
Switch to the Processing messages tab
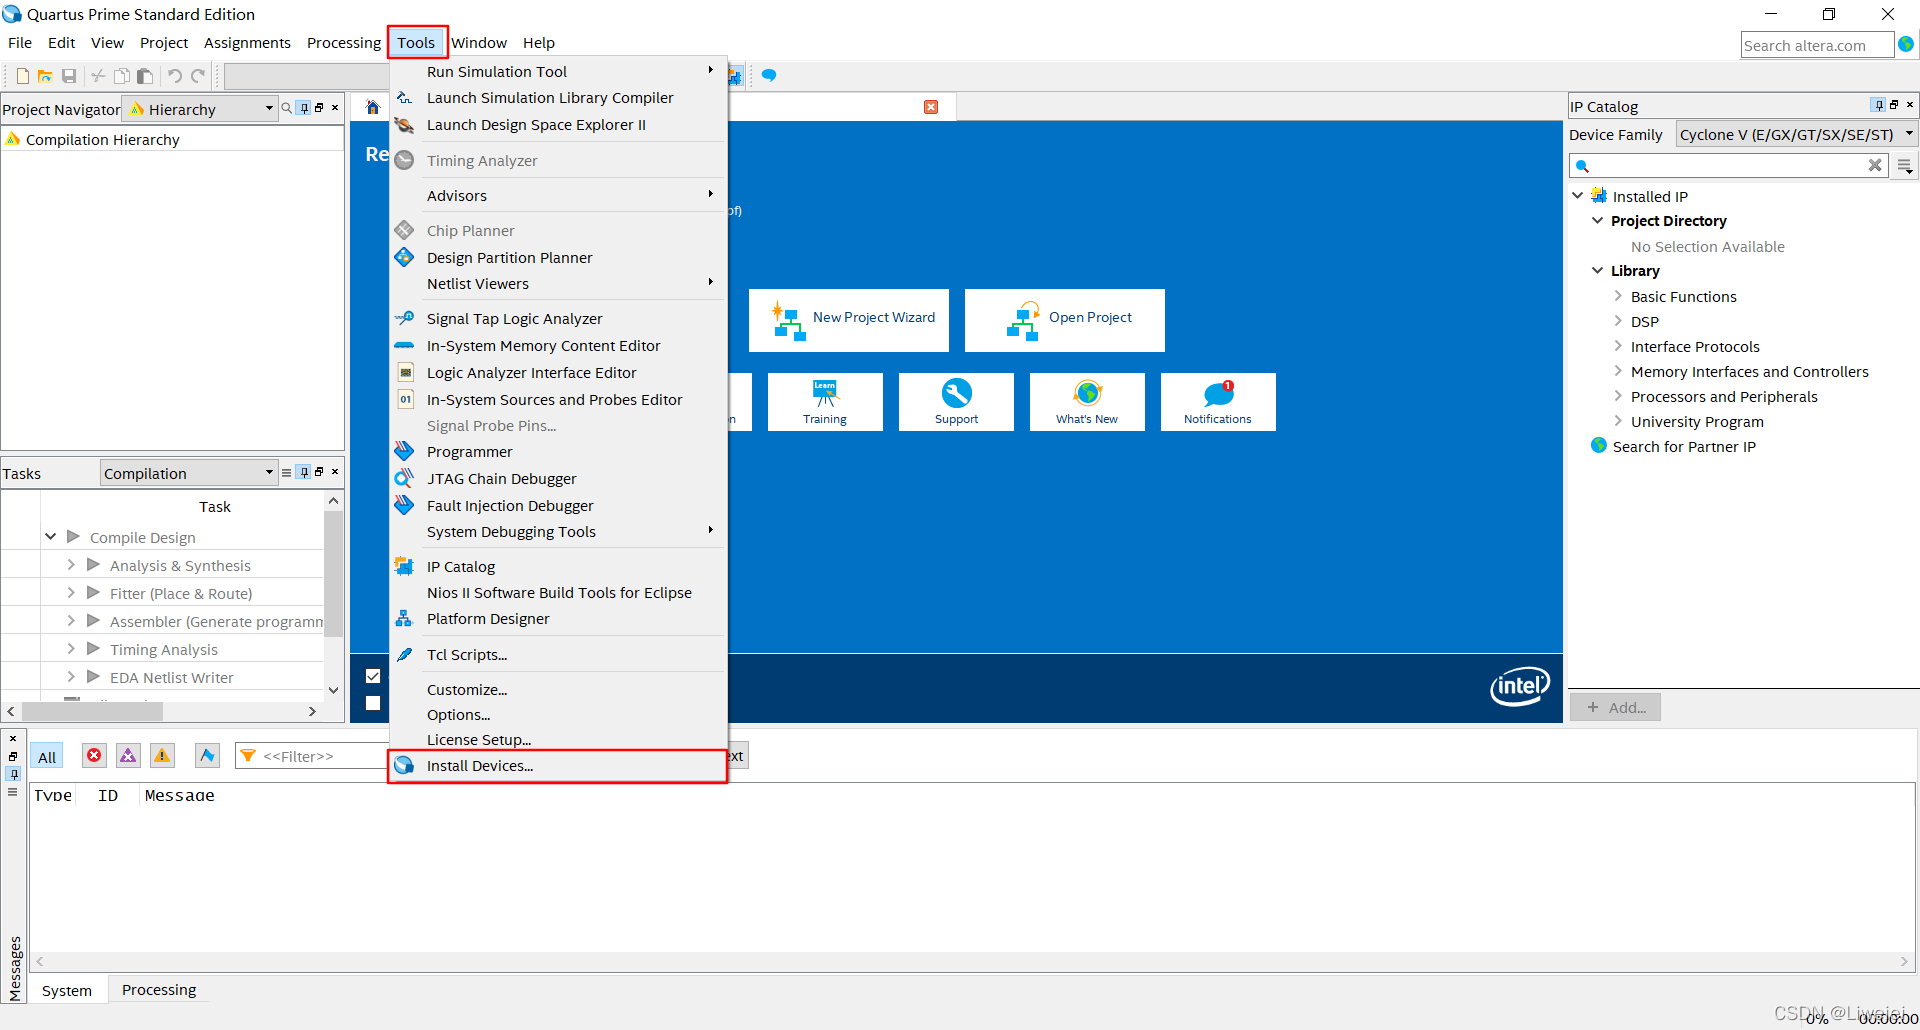click(x=159, y=990)
